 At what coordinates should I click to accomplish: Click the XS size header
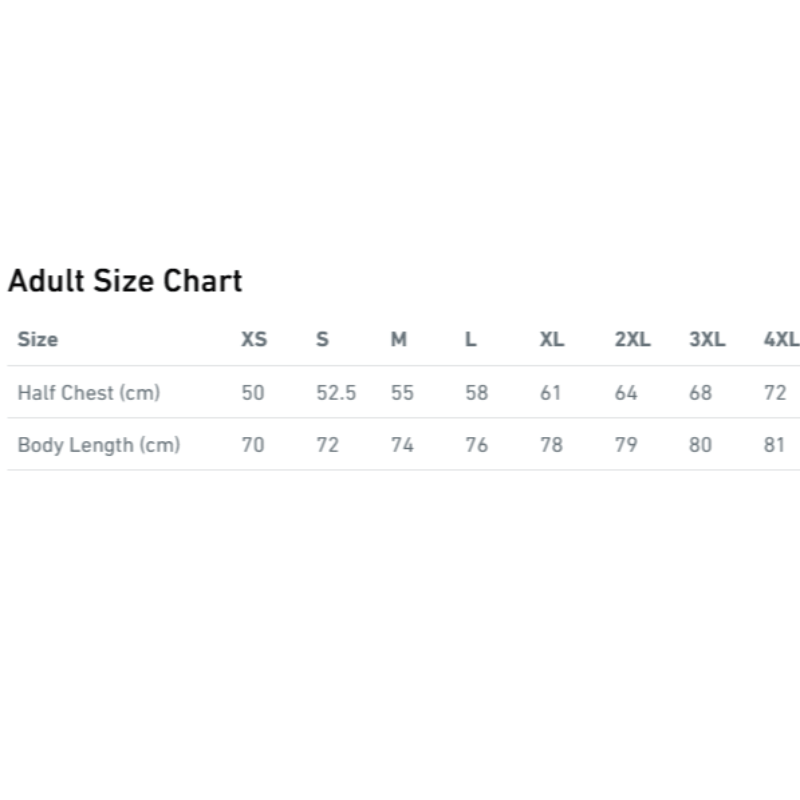[x=254, y=339]
